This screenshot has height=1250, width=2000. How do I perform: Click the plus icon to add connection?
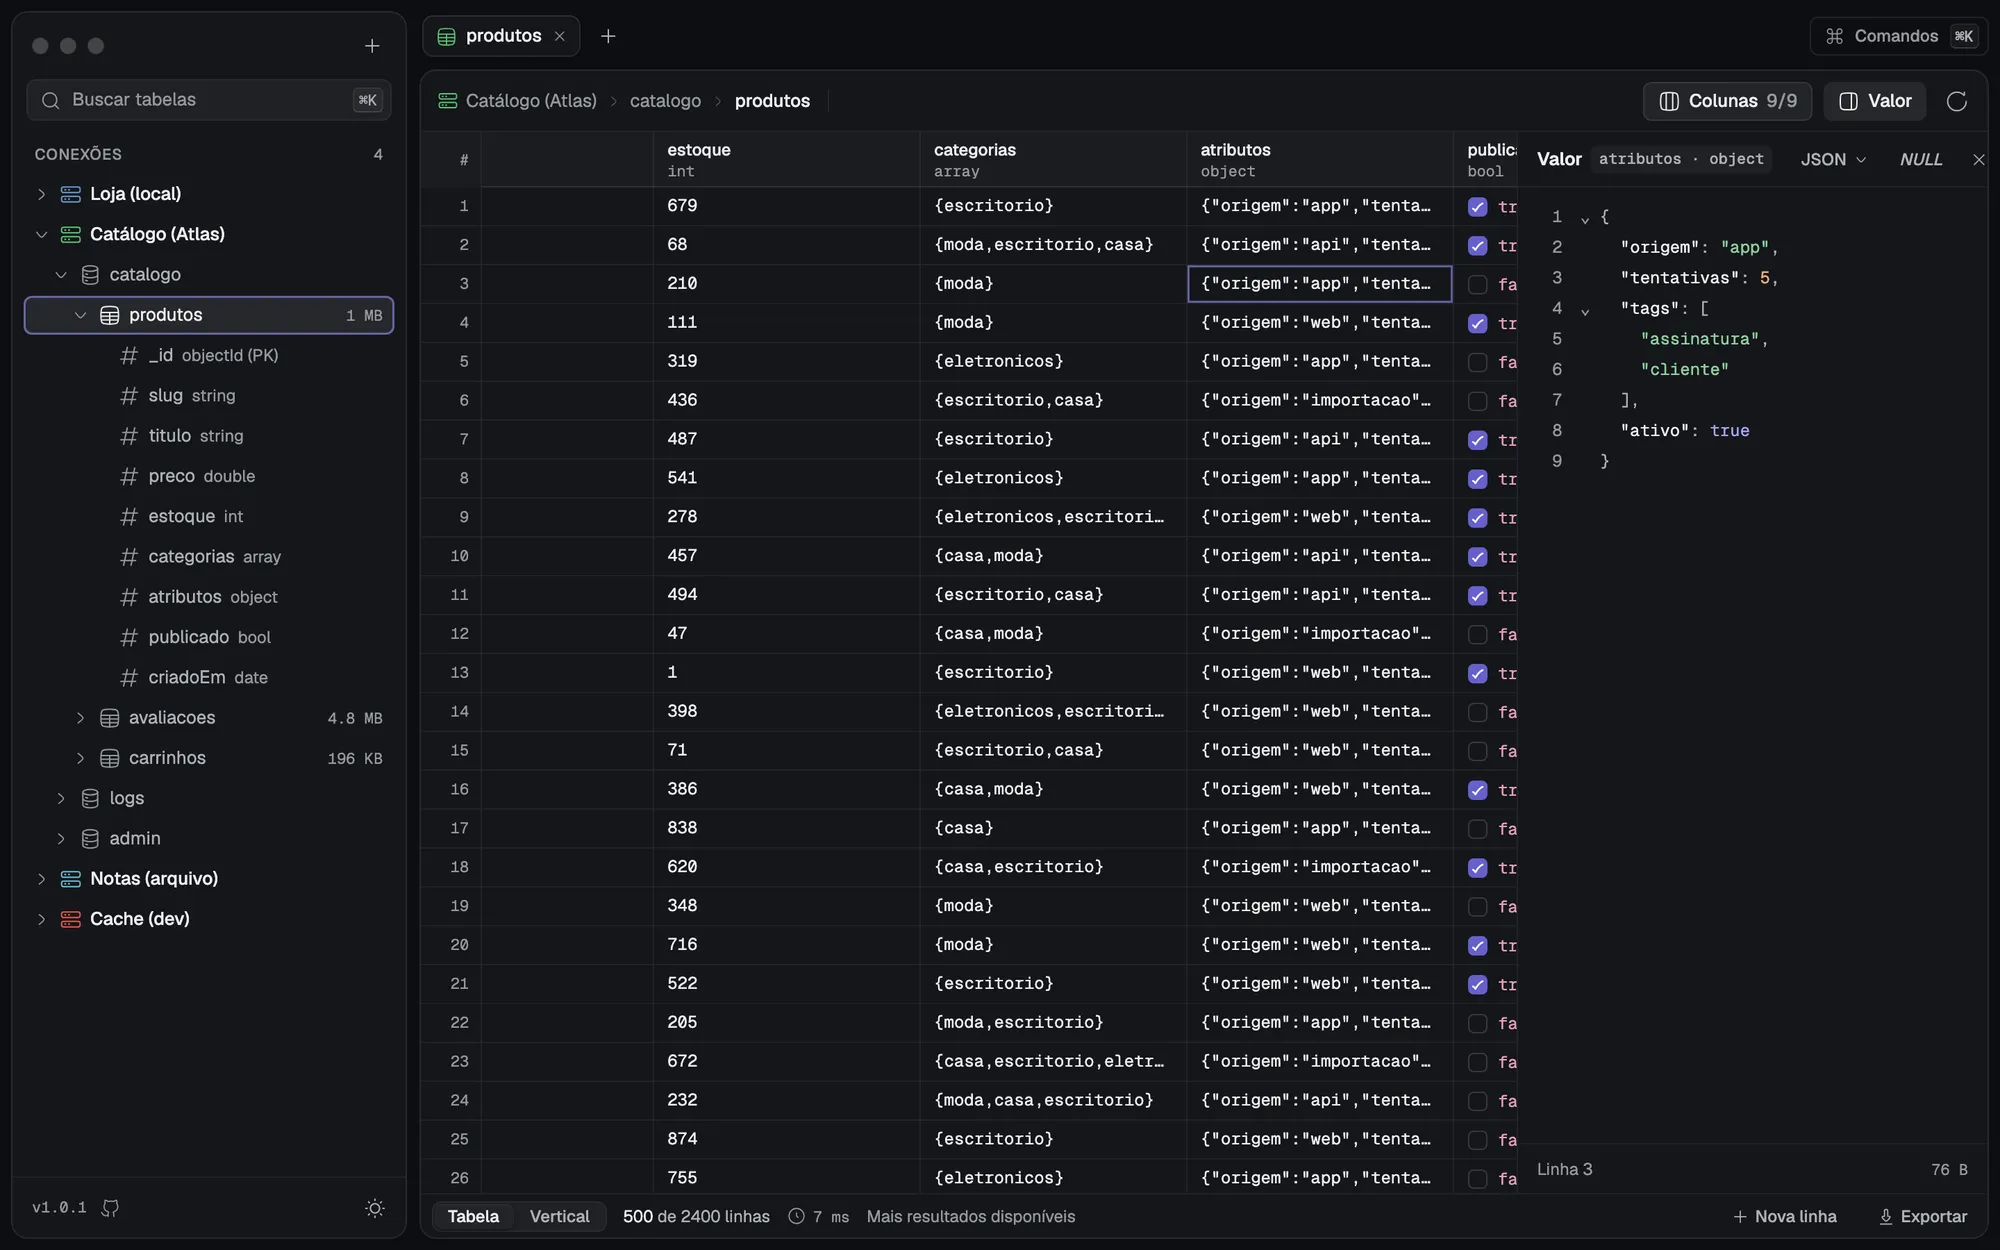[x=372, y=46]
